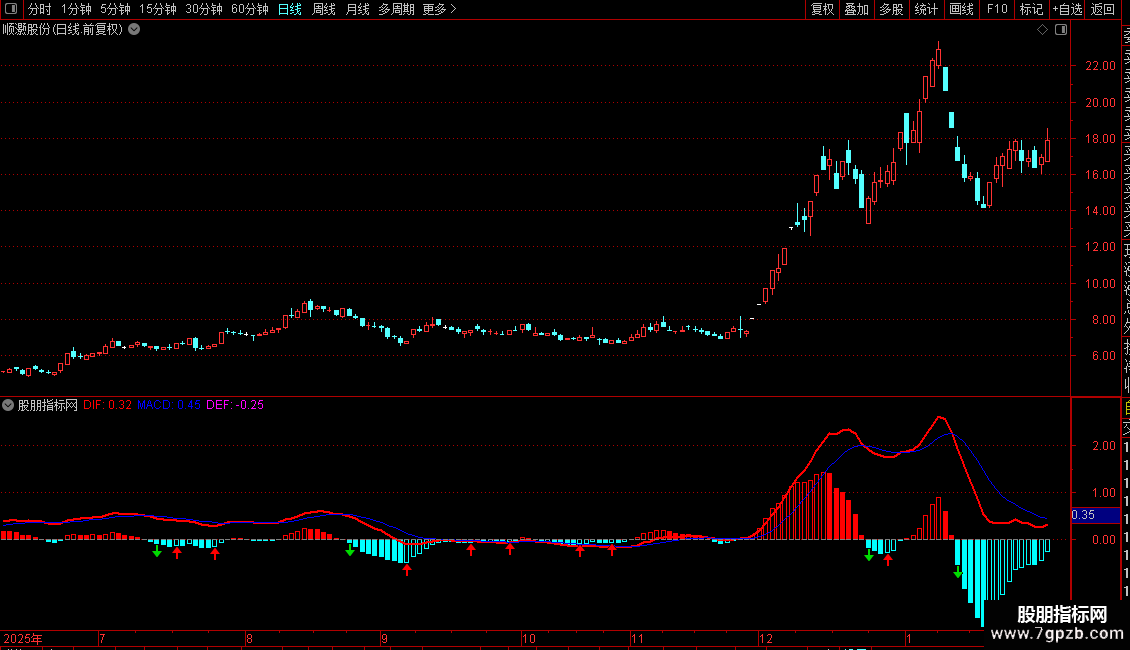Click the 6.00 price axis label
This screenshot has width=1130, height=650.
coord(1103,355)
